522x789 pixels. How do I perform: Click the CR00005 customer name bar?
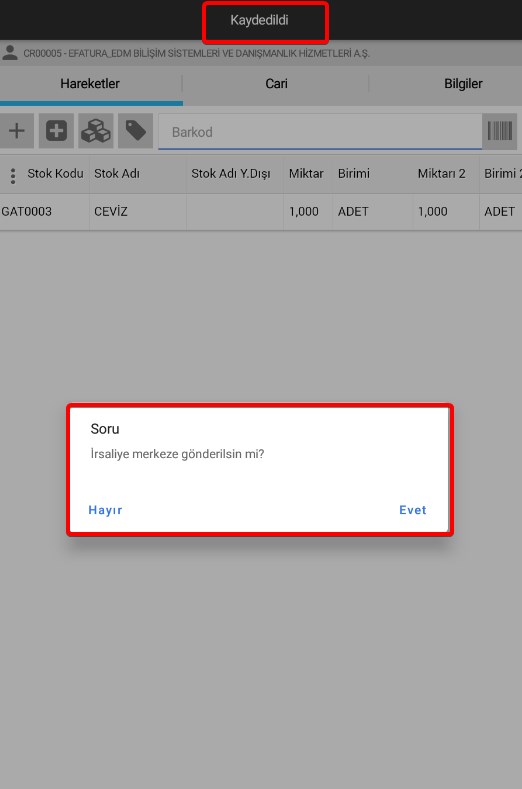pos(196,53)
